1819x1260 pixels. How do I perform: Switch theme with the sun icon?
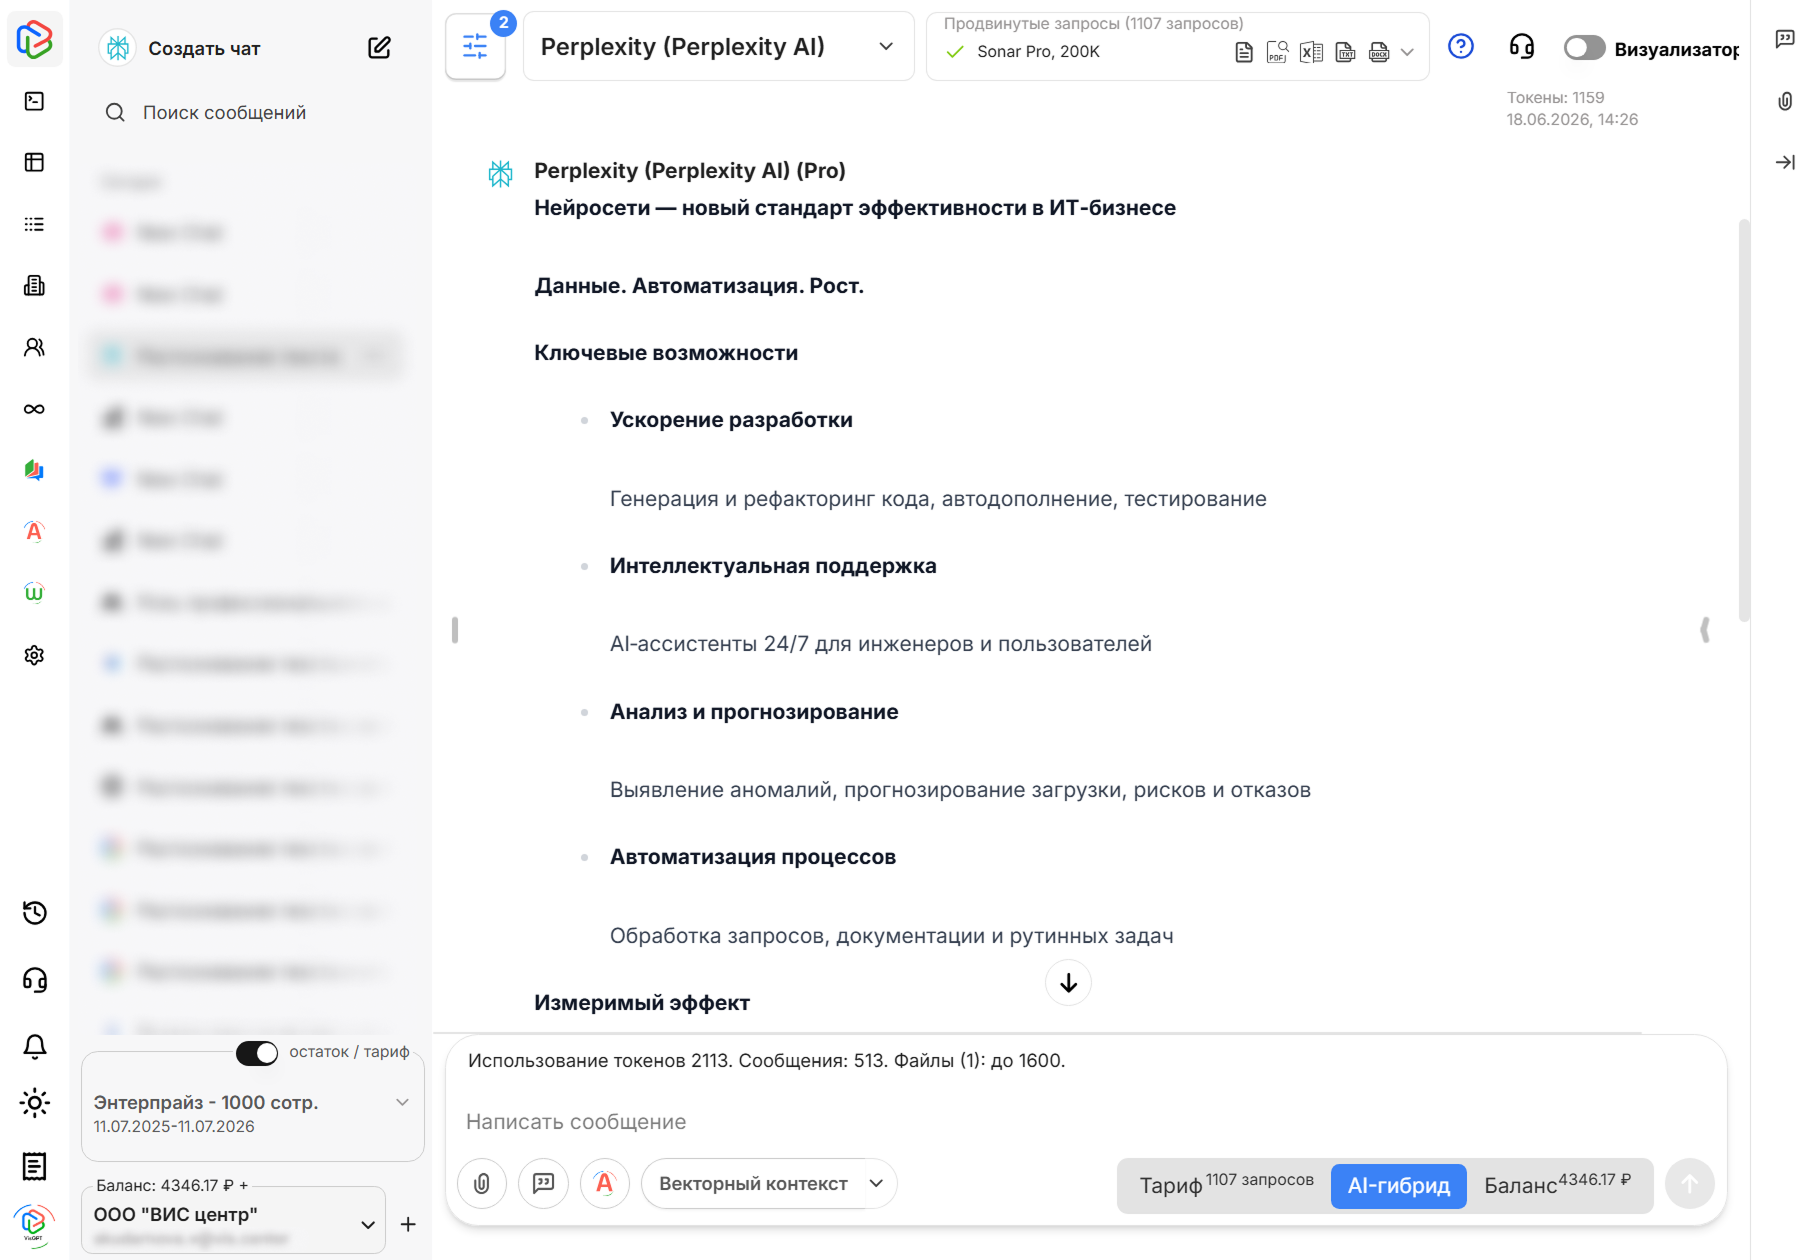tap(34, 1103)
